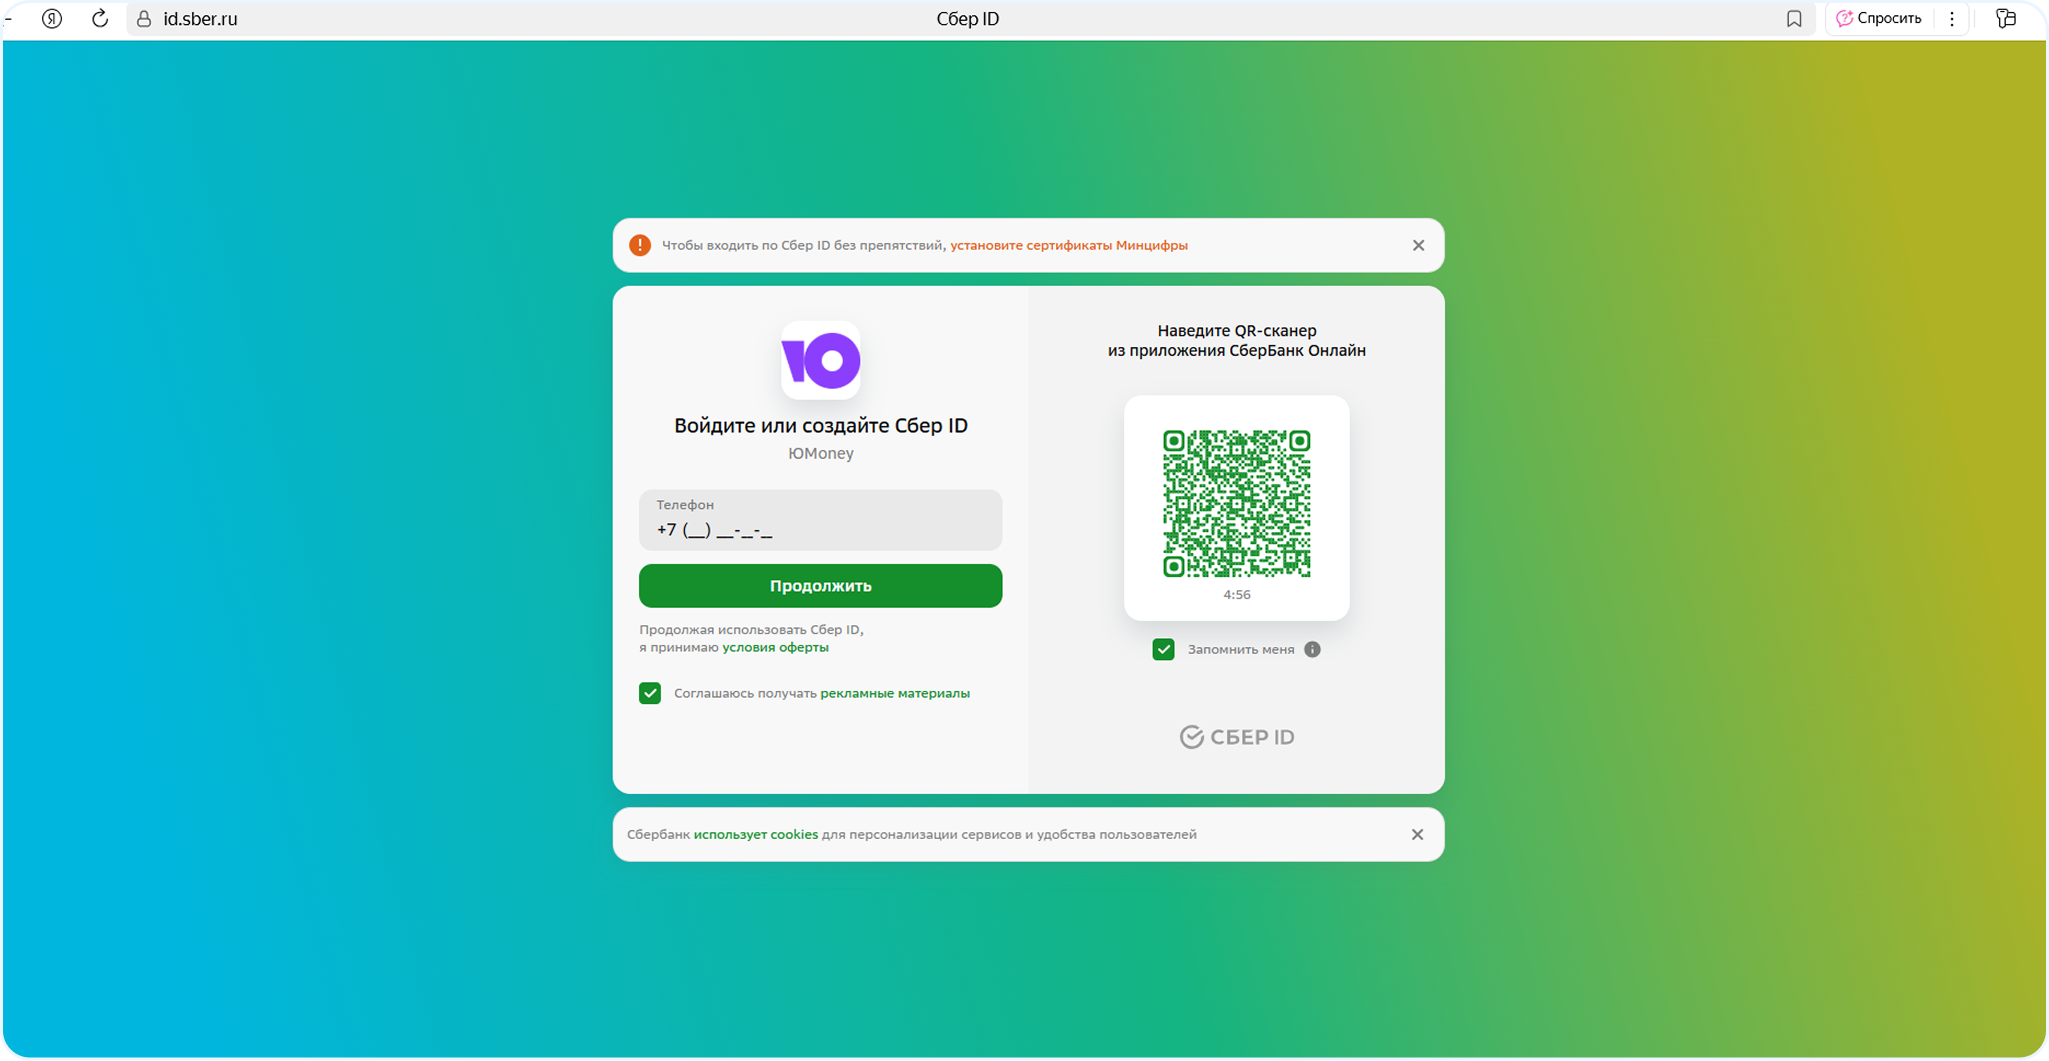2049x1061 pixels.
Task: Open the browser three-dot menu
Action: [1952, 19]
